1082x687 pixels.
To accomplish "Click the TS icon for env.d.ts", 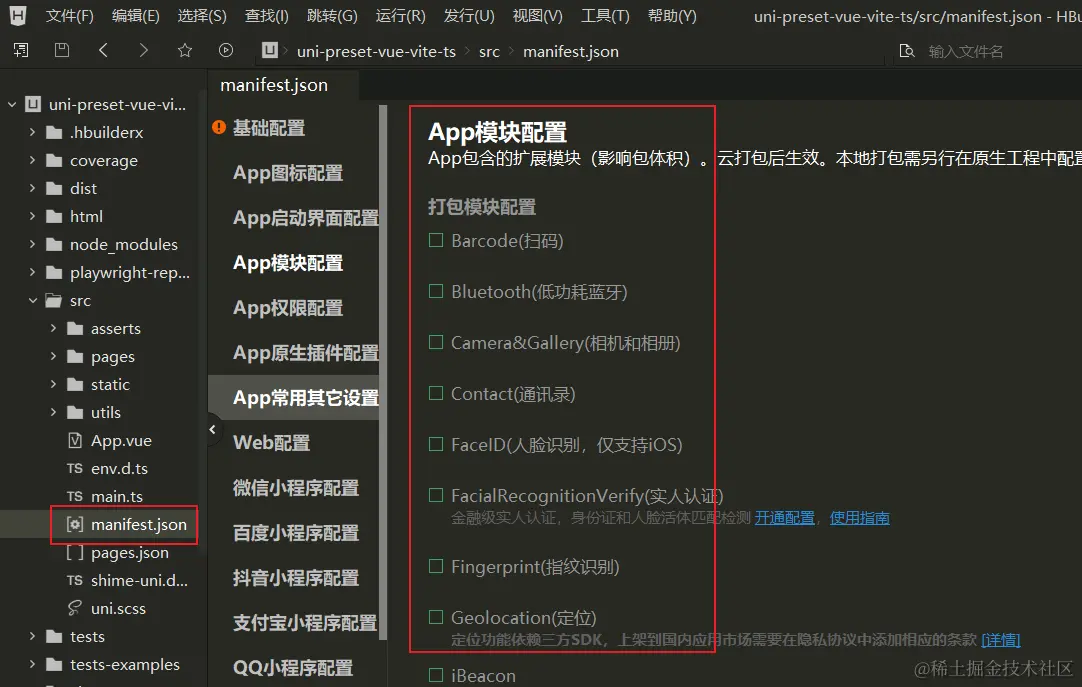I will pos(75,468).
